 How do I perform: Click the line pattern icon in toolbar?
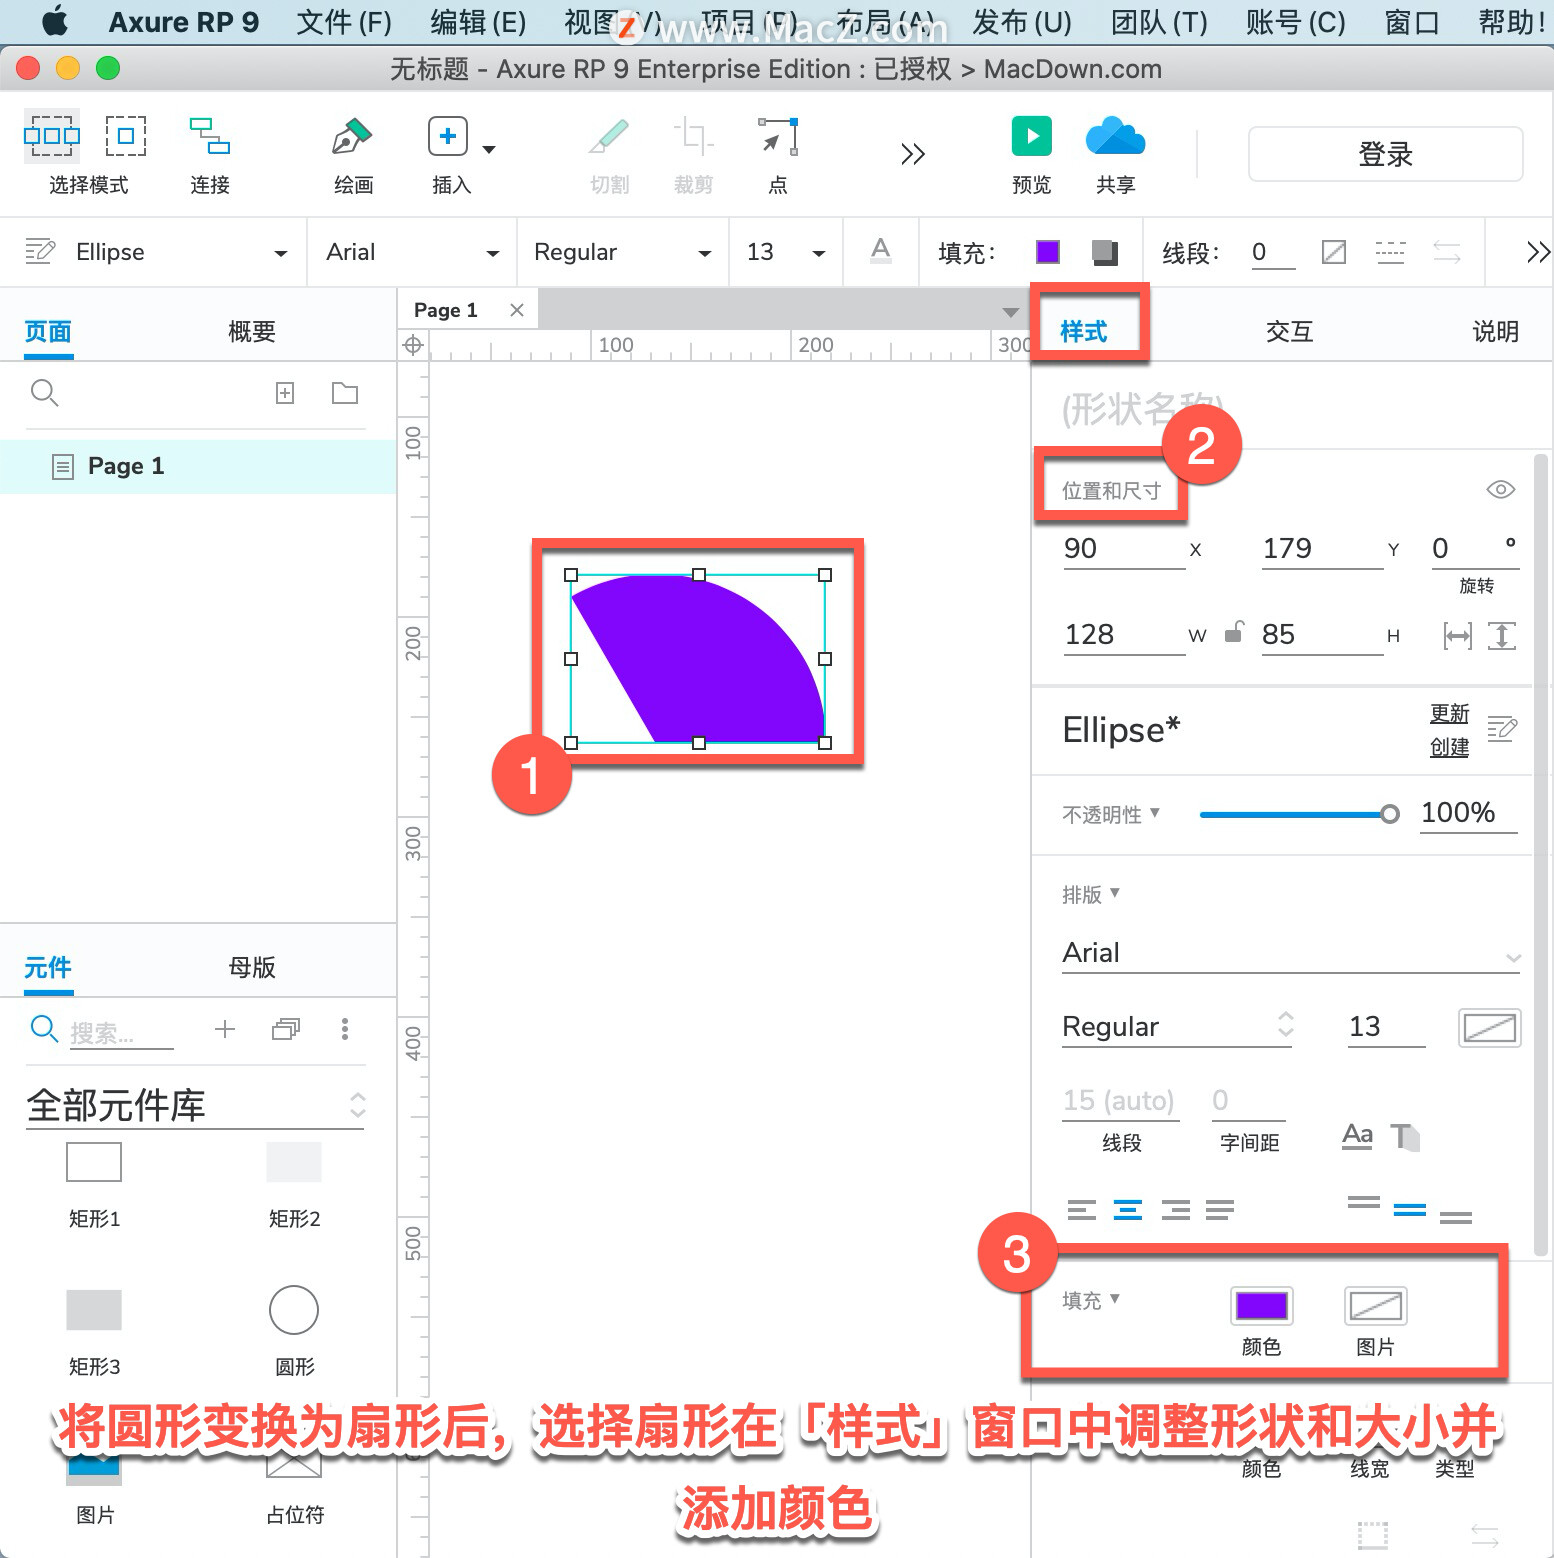1390,252
